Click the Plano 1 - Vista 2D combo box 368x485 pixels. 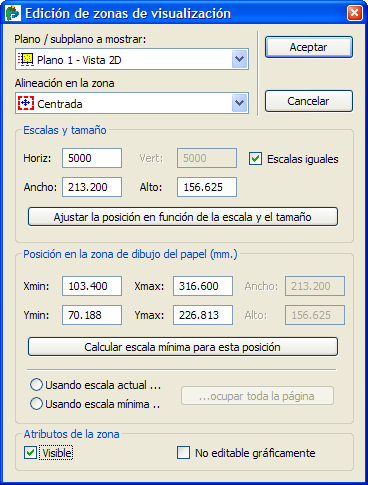[x=132, y=59]
